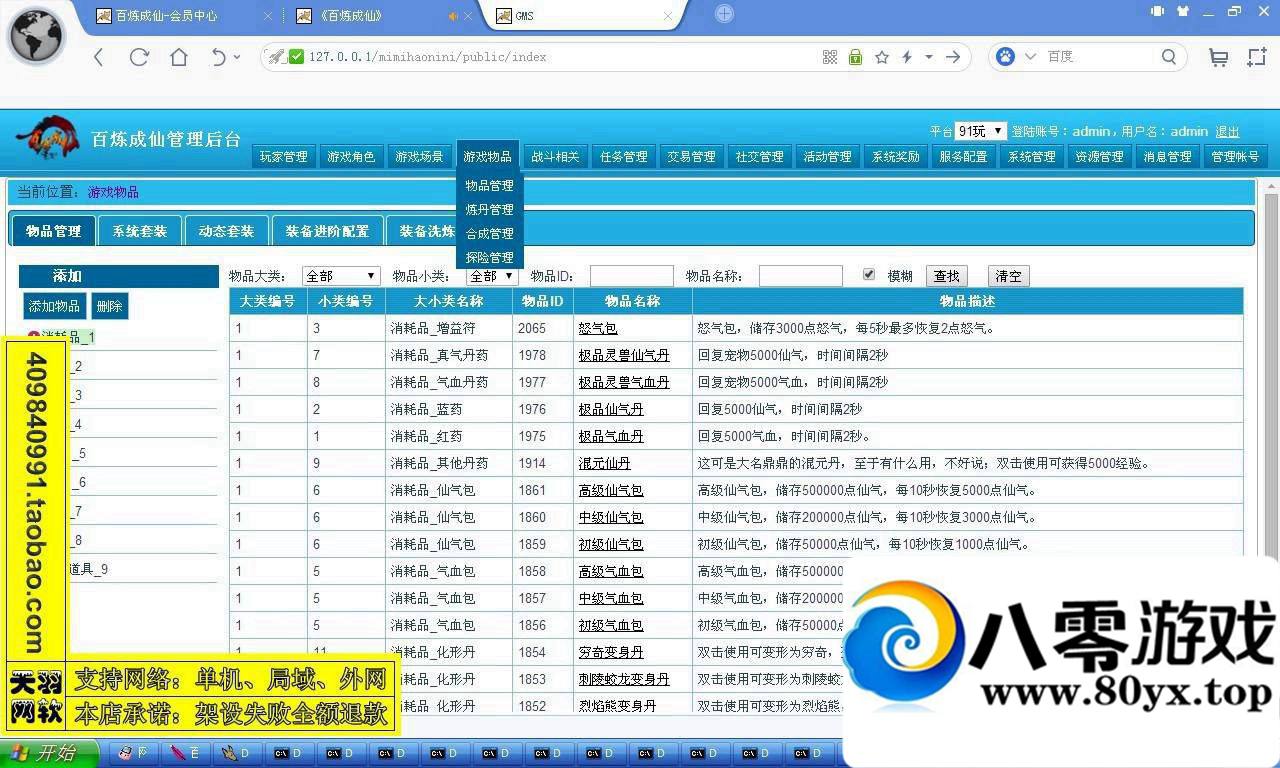Click the 添加物品 button
Screen dimensions: 1280x768
pos(54,306)
